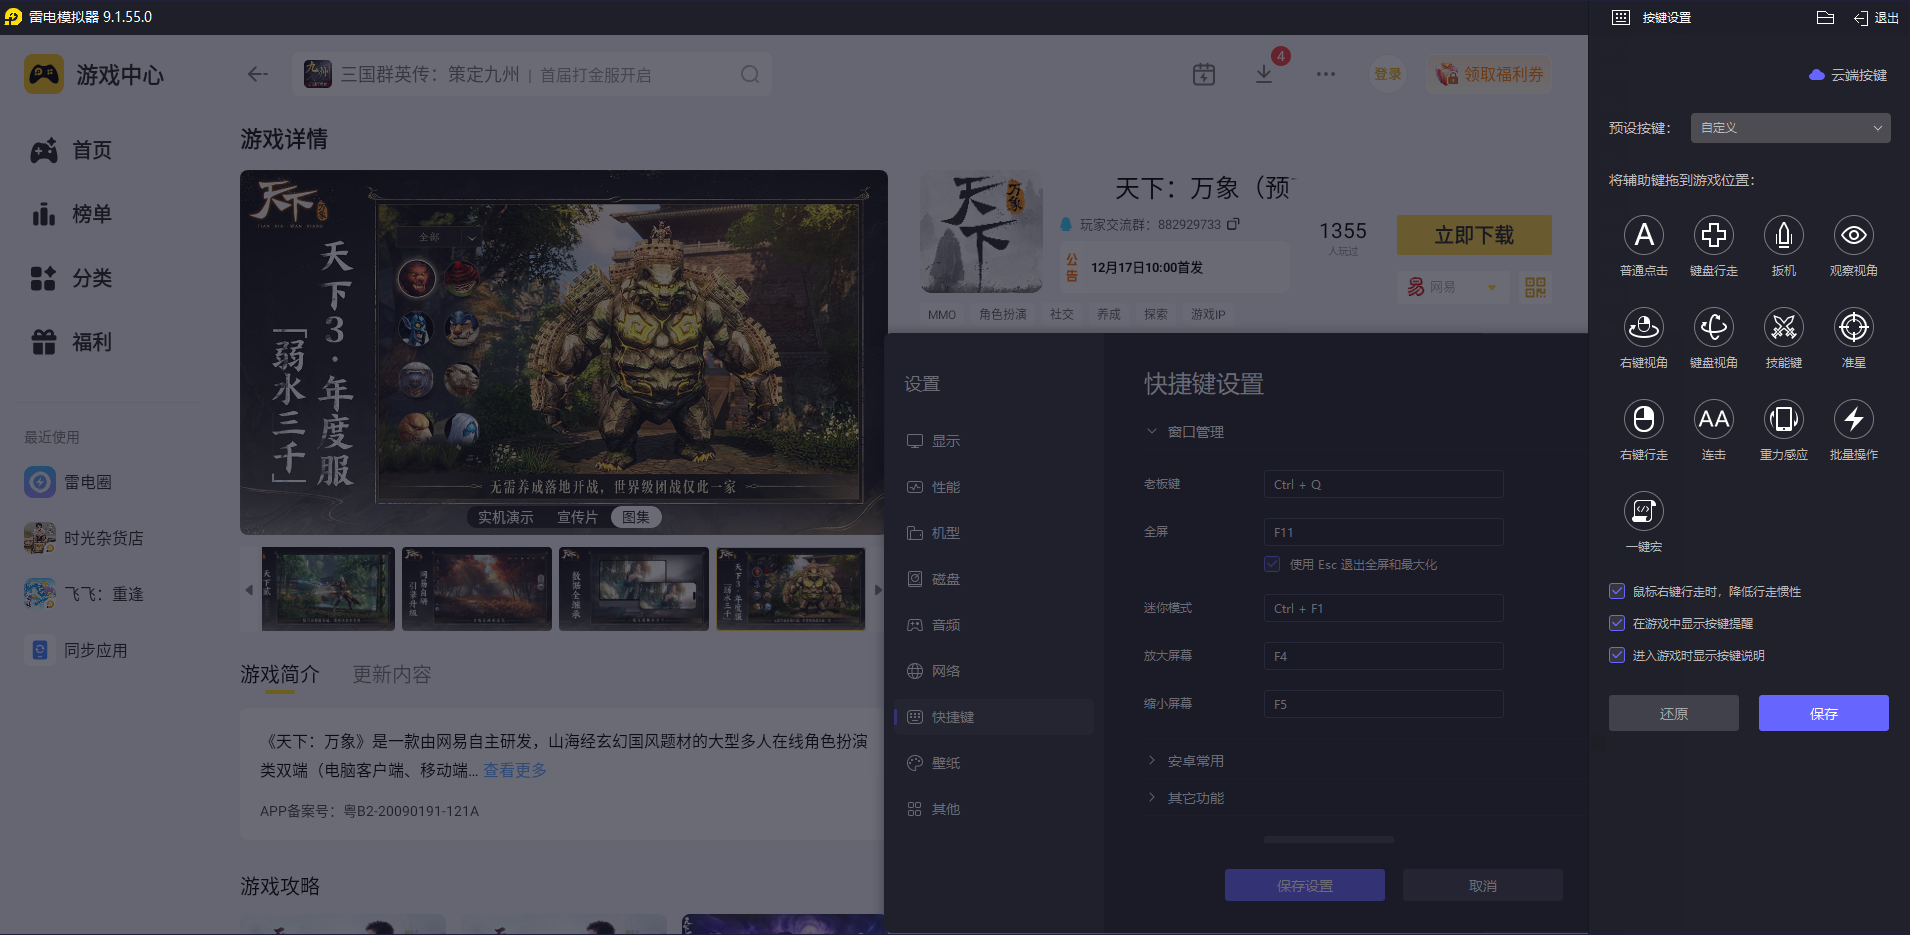Go back with the arrow icon
This screenshot has width=1910, height=935.
258,74
